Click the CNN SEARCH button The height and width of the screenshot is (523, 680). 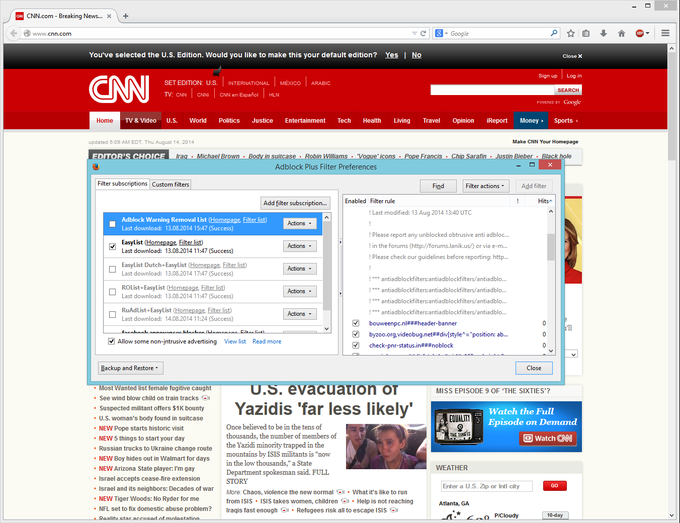coord(568,90)
